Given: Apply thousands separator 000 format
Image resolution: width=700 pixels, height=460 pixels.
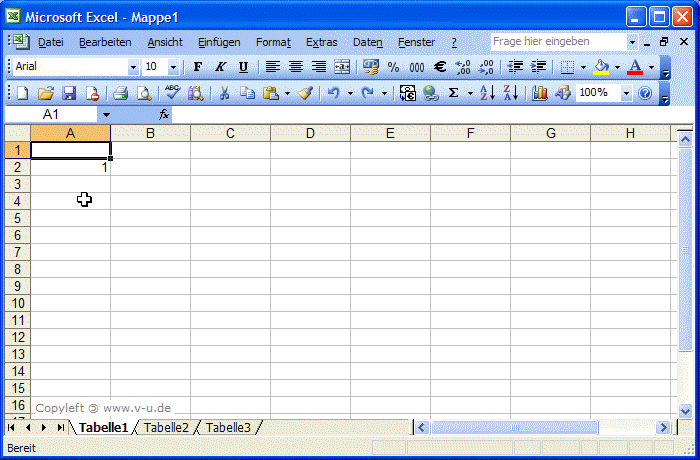Looking at the screenshot, I should point(417,67).
